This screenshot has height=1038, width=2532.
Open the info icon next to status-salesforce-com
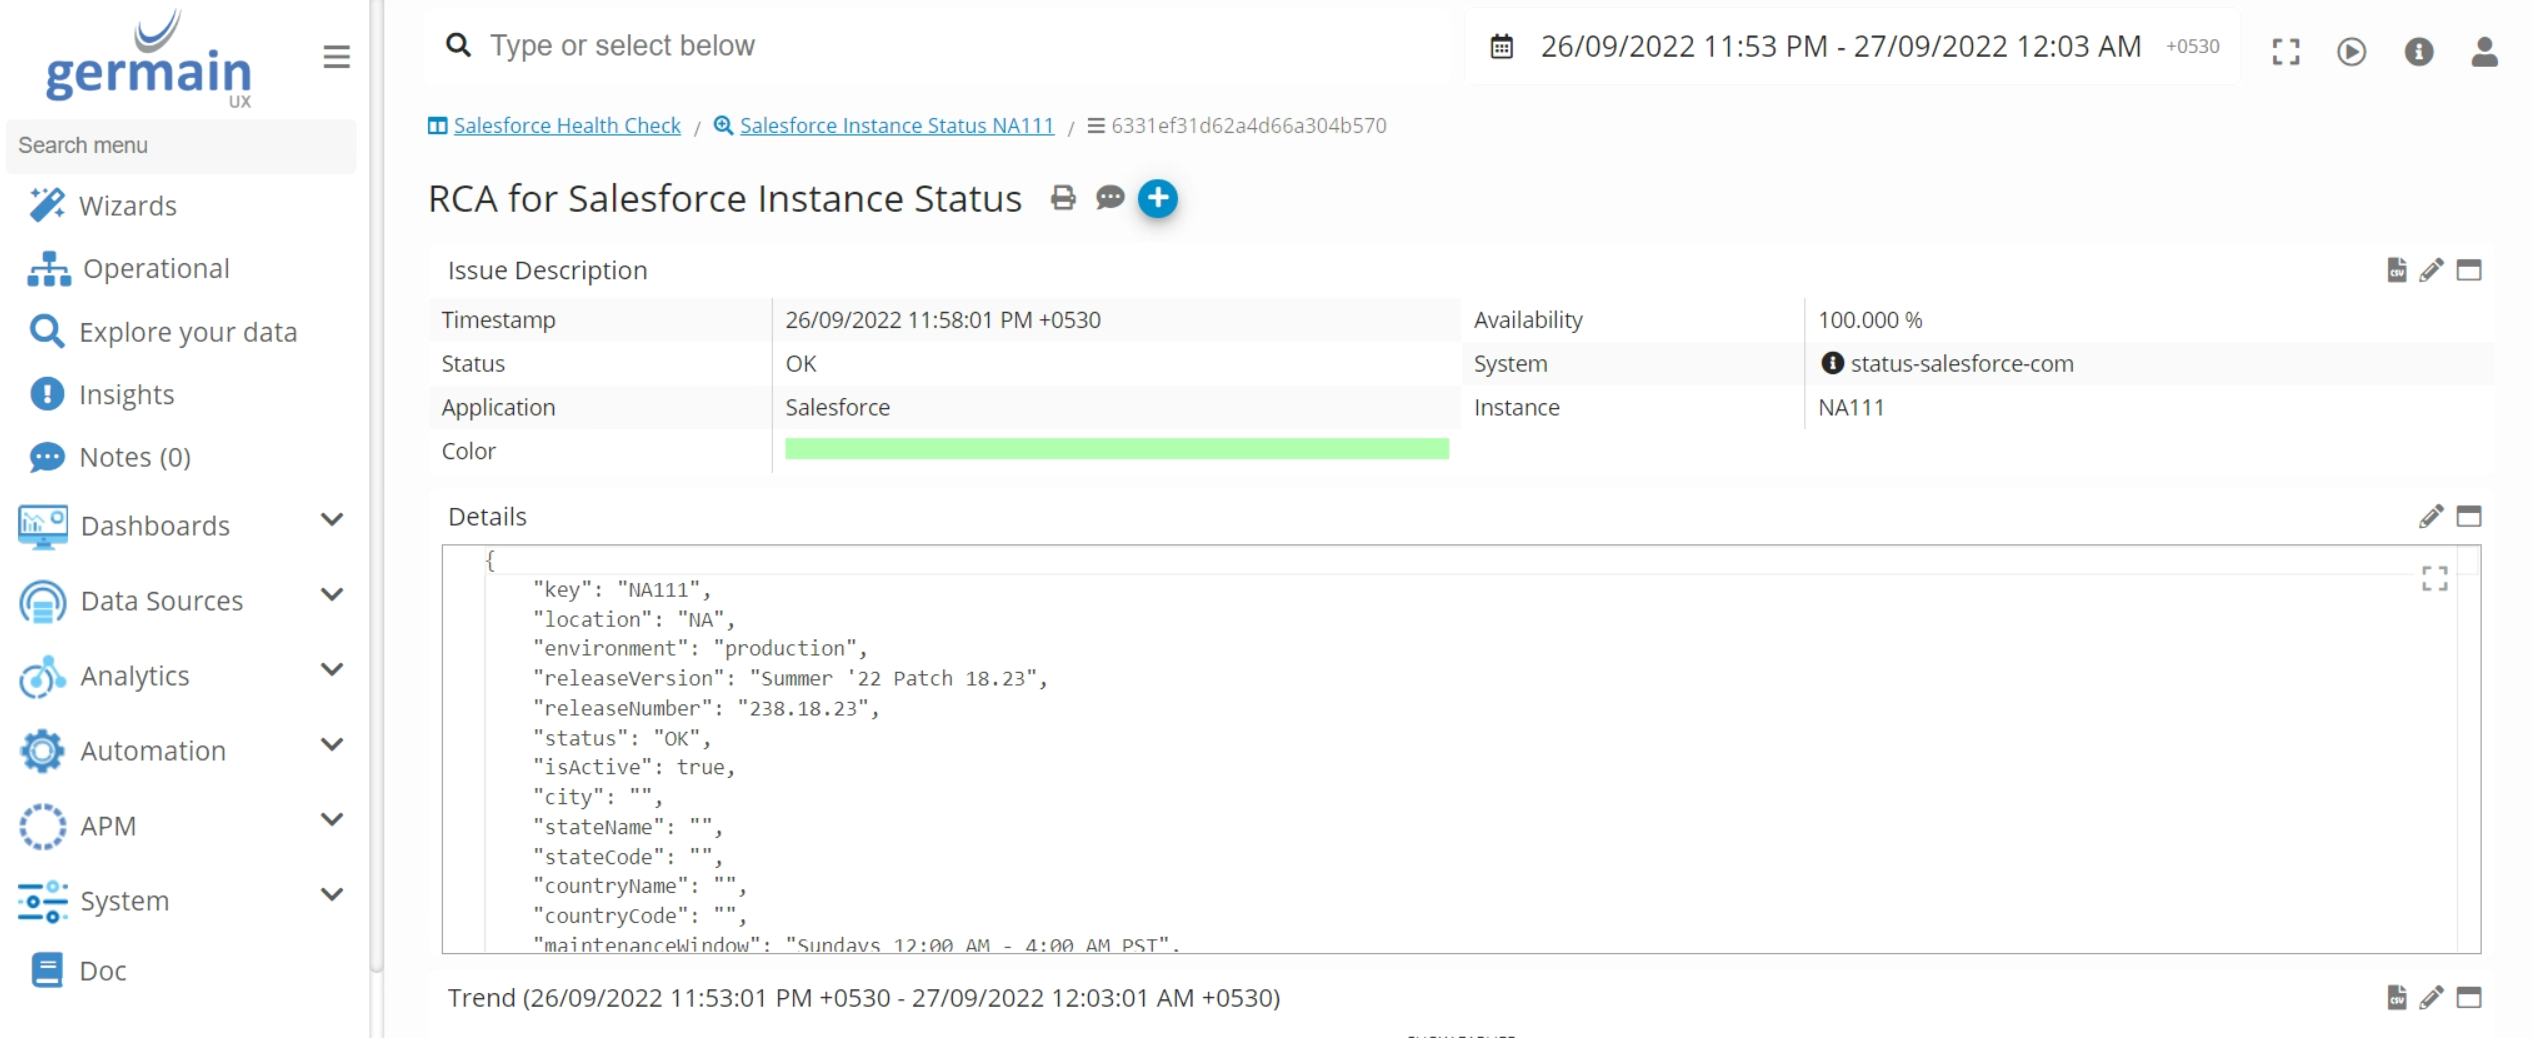(1833, 363)
